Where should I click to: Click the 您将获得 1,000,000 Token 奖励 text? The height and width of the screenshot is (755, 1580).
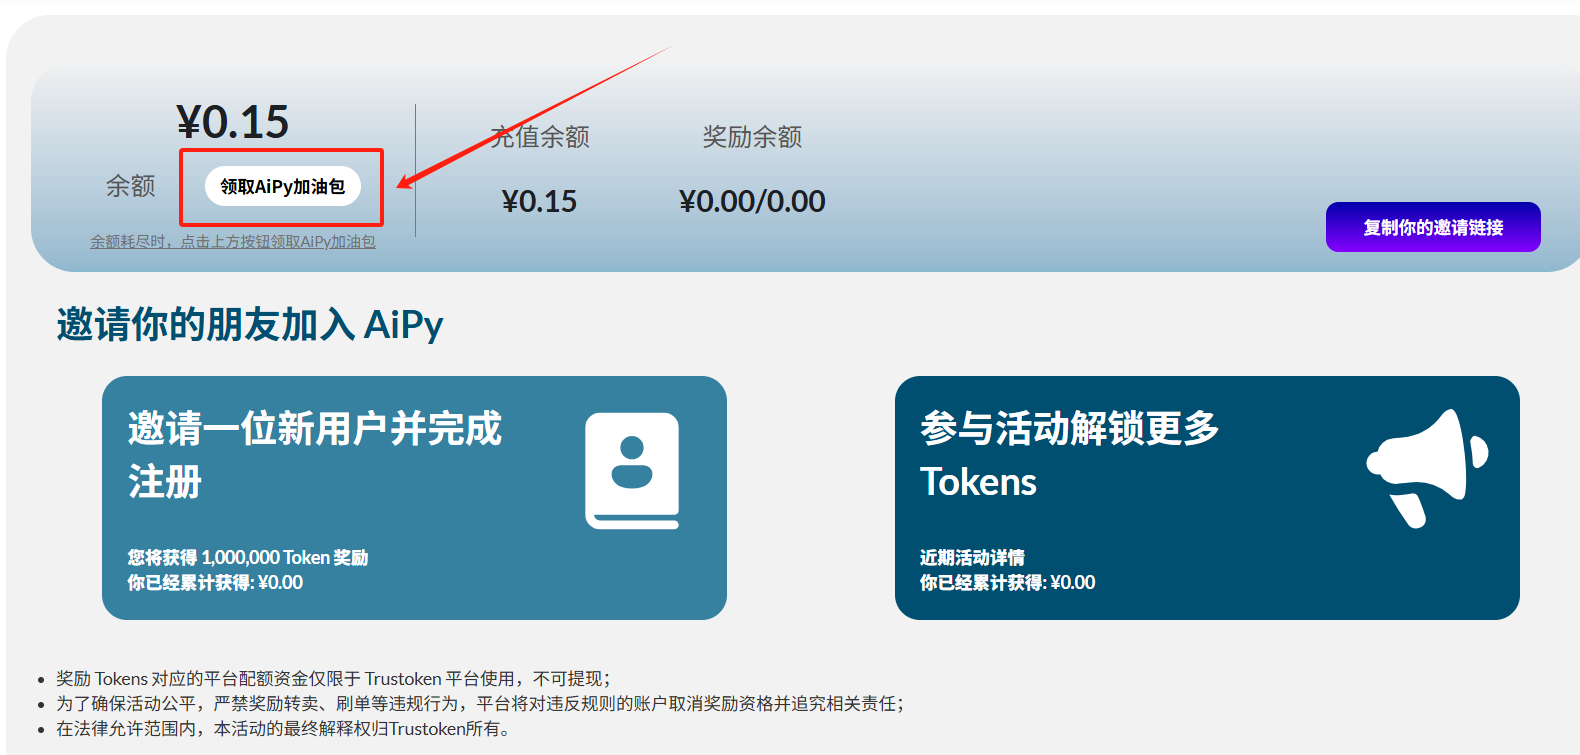248,557
